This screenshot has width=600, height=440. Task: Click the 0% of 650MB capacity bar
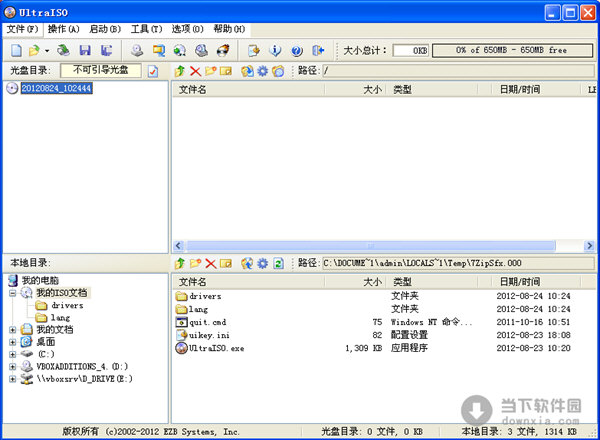[x=512, y=50]
